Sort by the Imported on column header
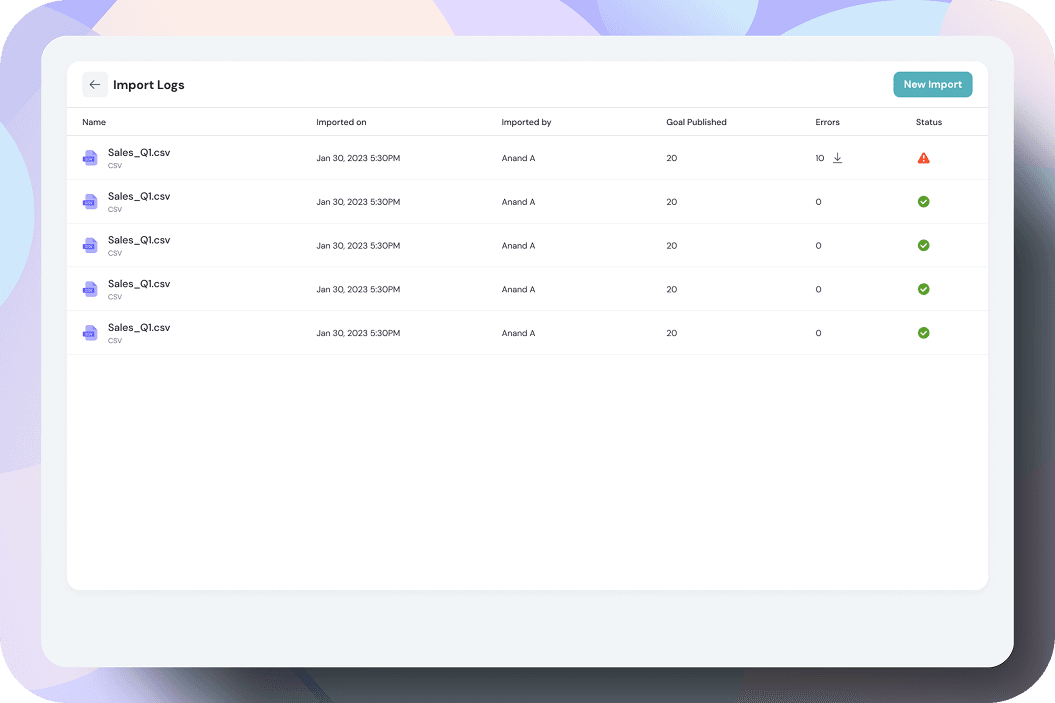Viewport: 1055px width, 703px height. point(341,122)
